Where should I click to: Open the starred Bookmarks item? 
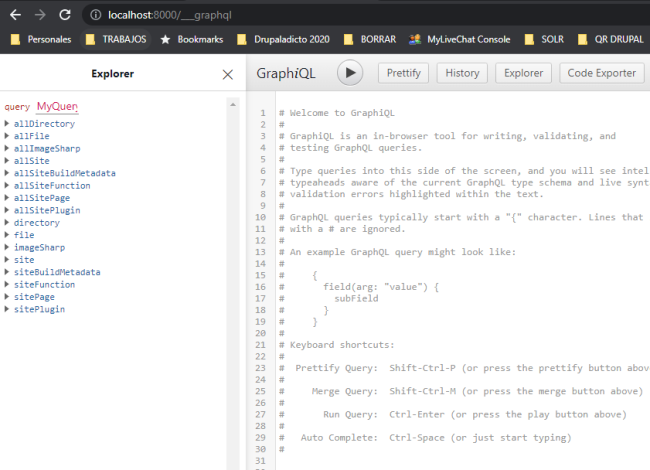(x=192, y=39)
